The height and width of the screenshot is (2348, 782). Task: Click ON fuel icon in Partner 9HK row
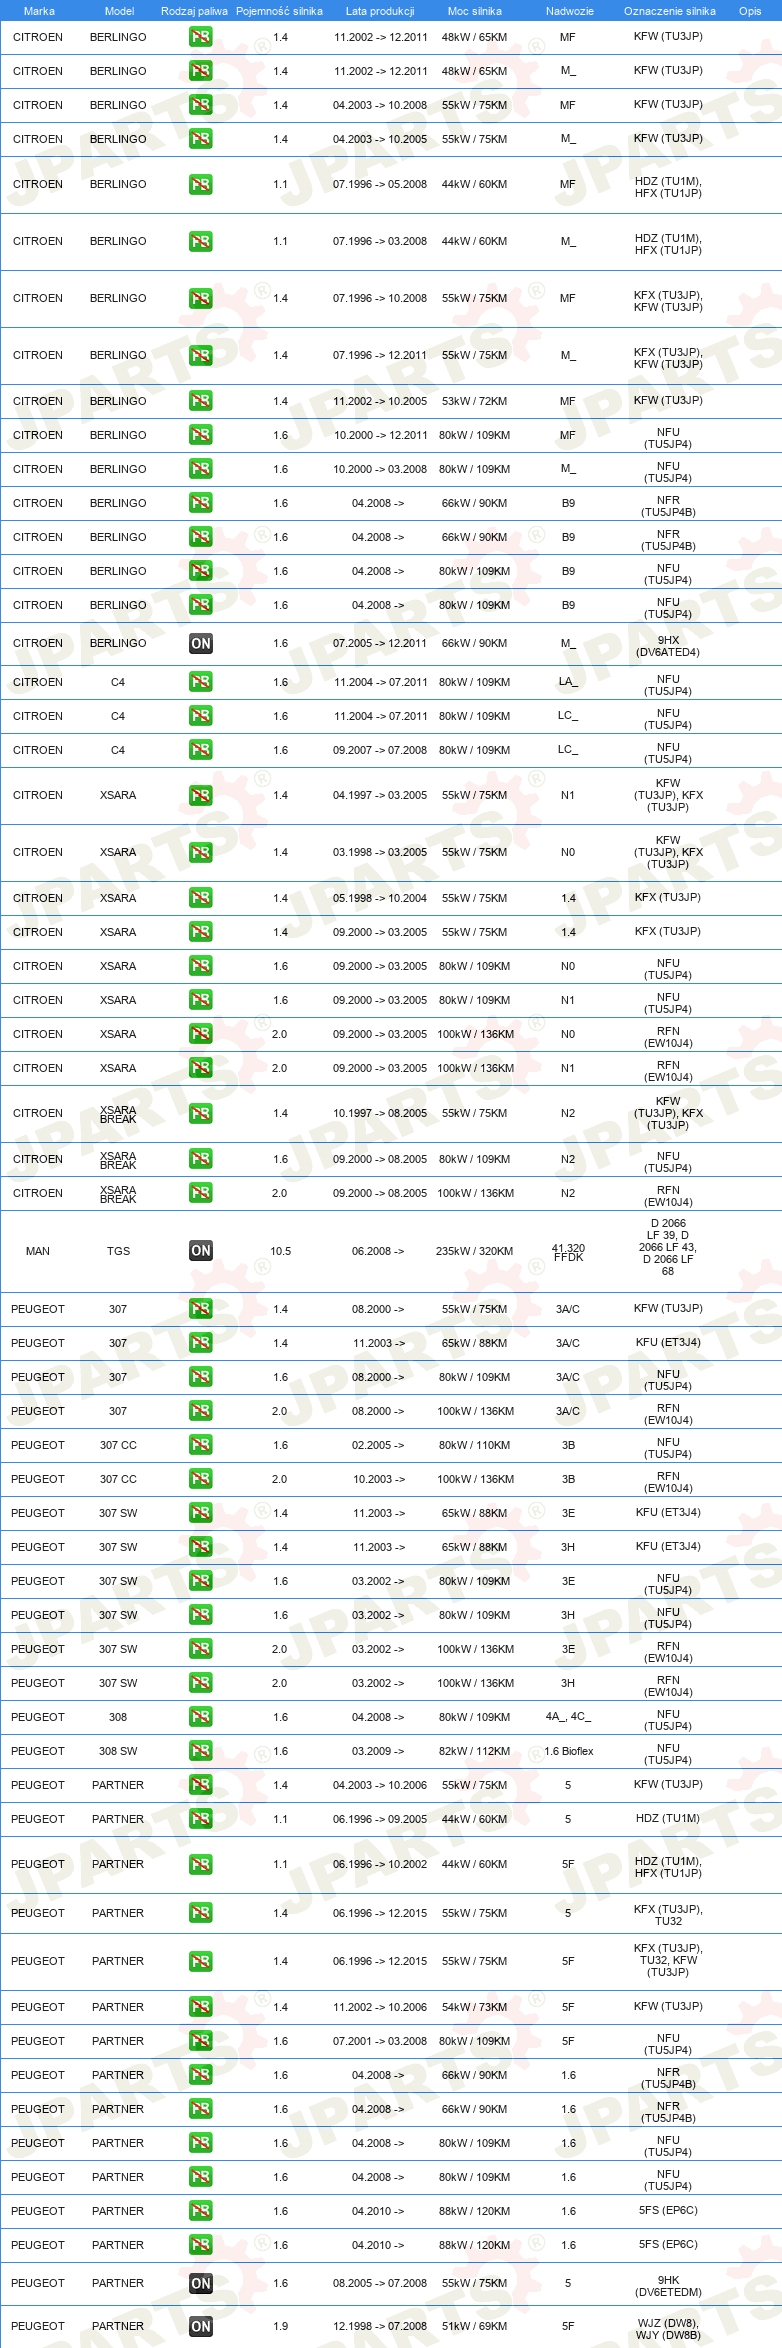coord(201,2283)
